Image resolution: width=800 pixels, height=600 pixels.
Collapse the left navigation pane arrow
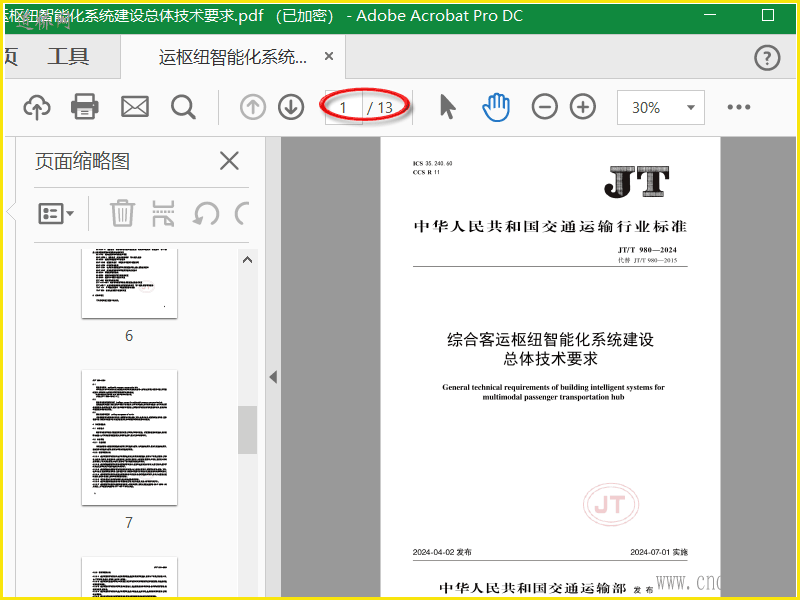[273, 377]
